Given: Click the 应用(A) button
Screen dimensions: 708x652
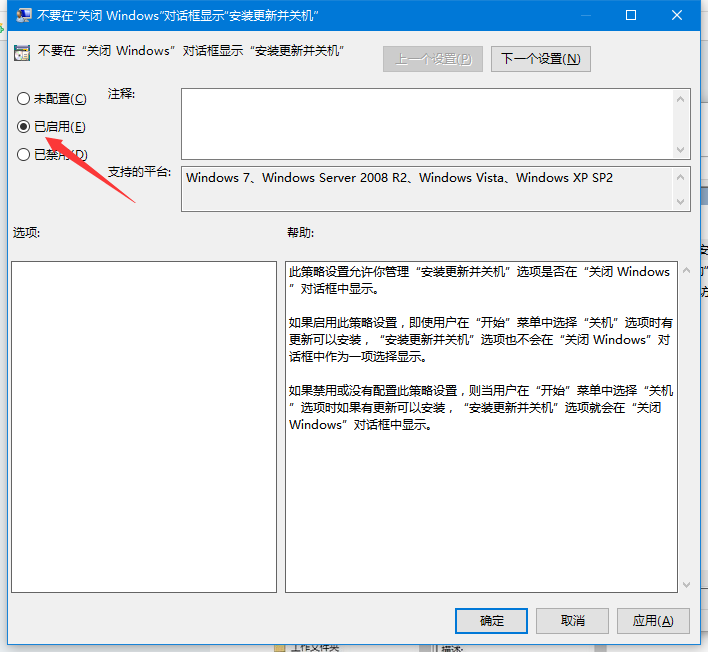Looking at the screenshot, I should tap(653, 621).
